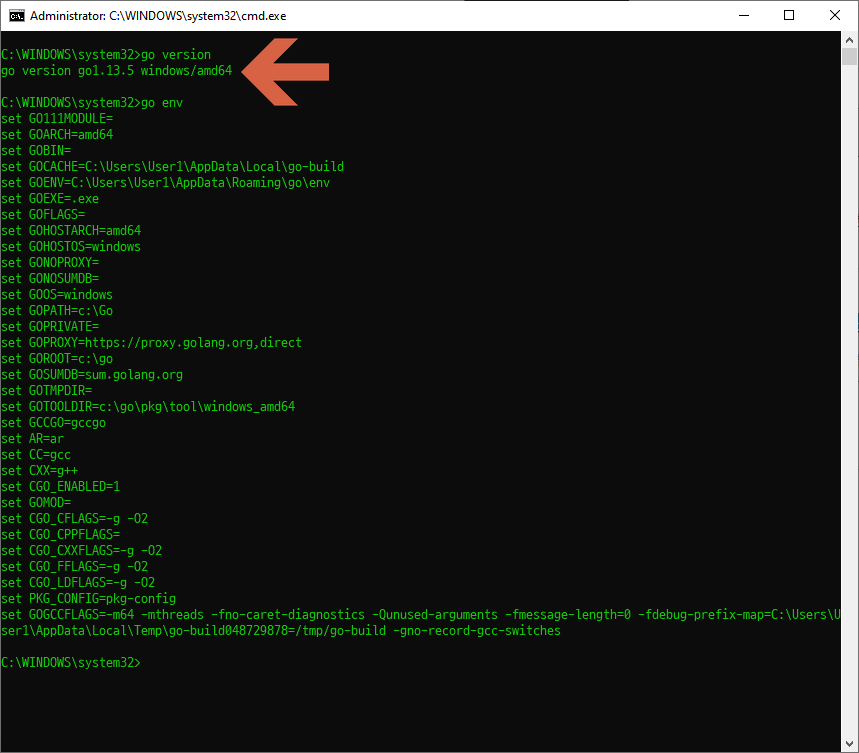The image size is (859, 753).
Task: Click the 'set GOBIN=' line
Action: click(36, 151)
